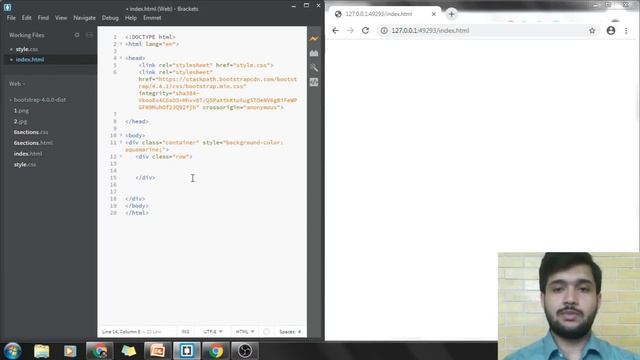The image size is (640, 360).
Task: Open Working Files settings gear icon
Action: [77, 35]
